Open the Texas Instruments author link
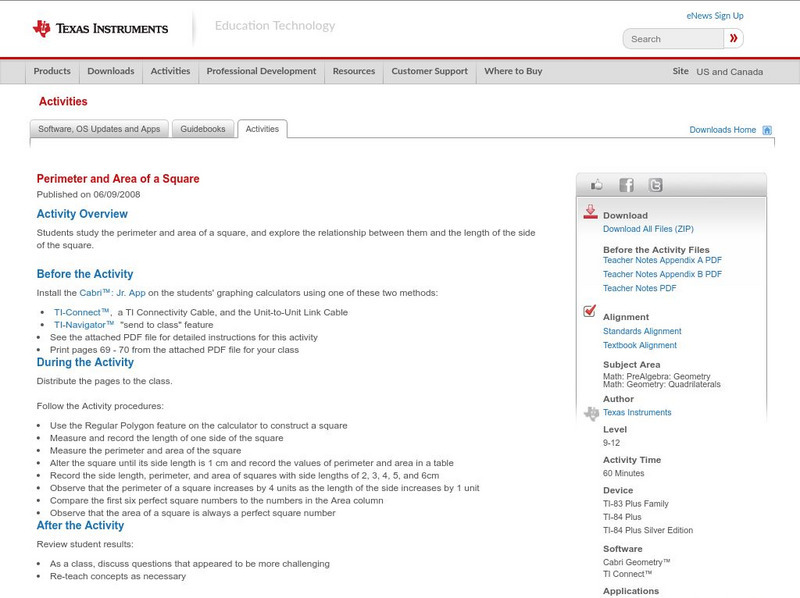This screenshot has height=598, width=800. (x=637, y=412)
